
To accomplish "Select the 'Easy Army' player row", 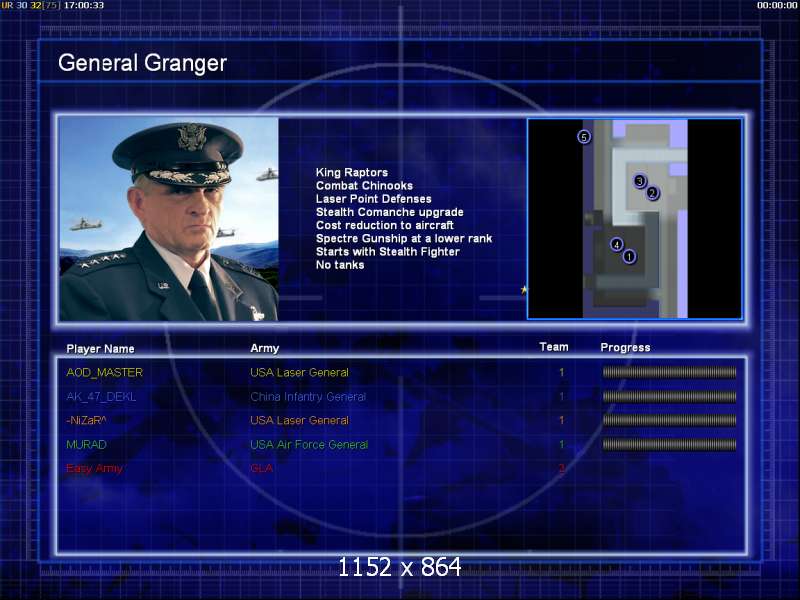I will pyautogui.click(x=316, y=468).
